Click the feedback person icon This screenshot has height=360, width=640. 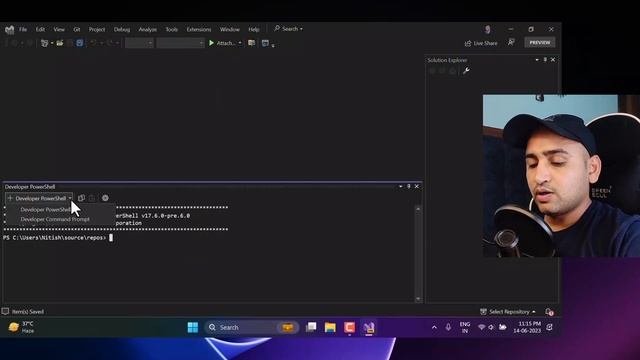click(511, 42)
